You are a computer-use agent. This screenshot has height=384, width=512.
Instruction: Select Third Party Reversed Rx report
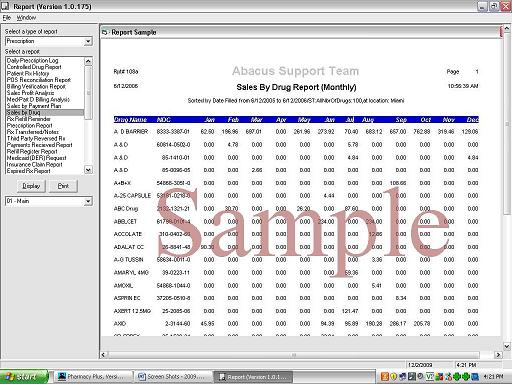click(x=36, y=138)
